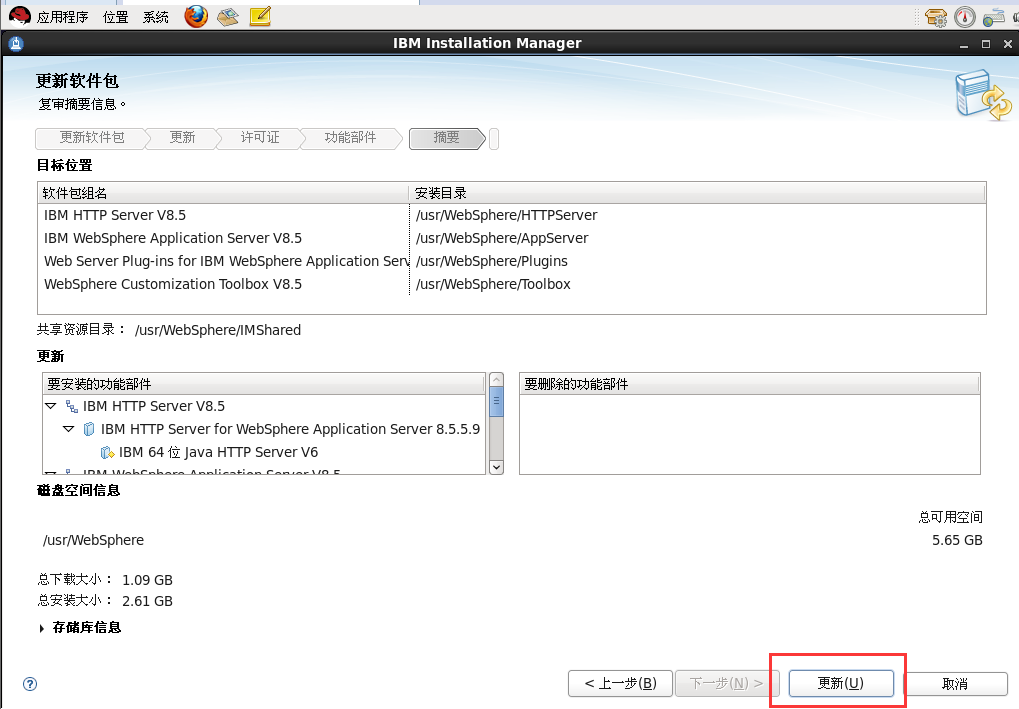Screen dimensions: 1019x709
Task: Go to the 更新软件包 wizard step
Action: click(x=92, y=138)
